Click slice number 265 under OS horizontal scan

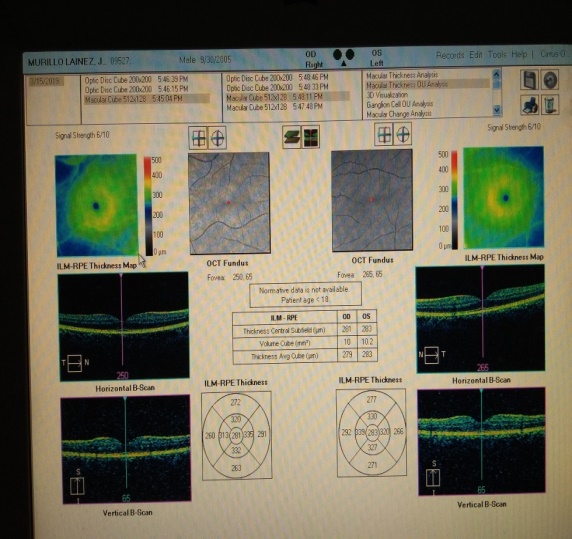483,367
